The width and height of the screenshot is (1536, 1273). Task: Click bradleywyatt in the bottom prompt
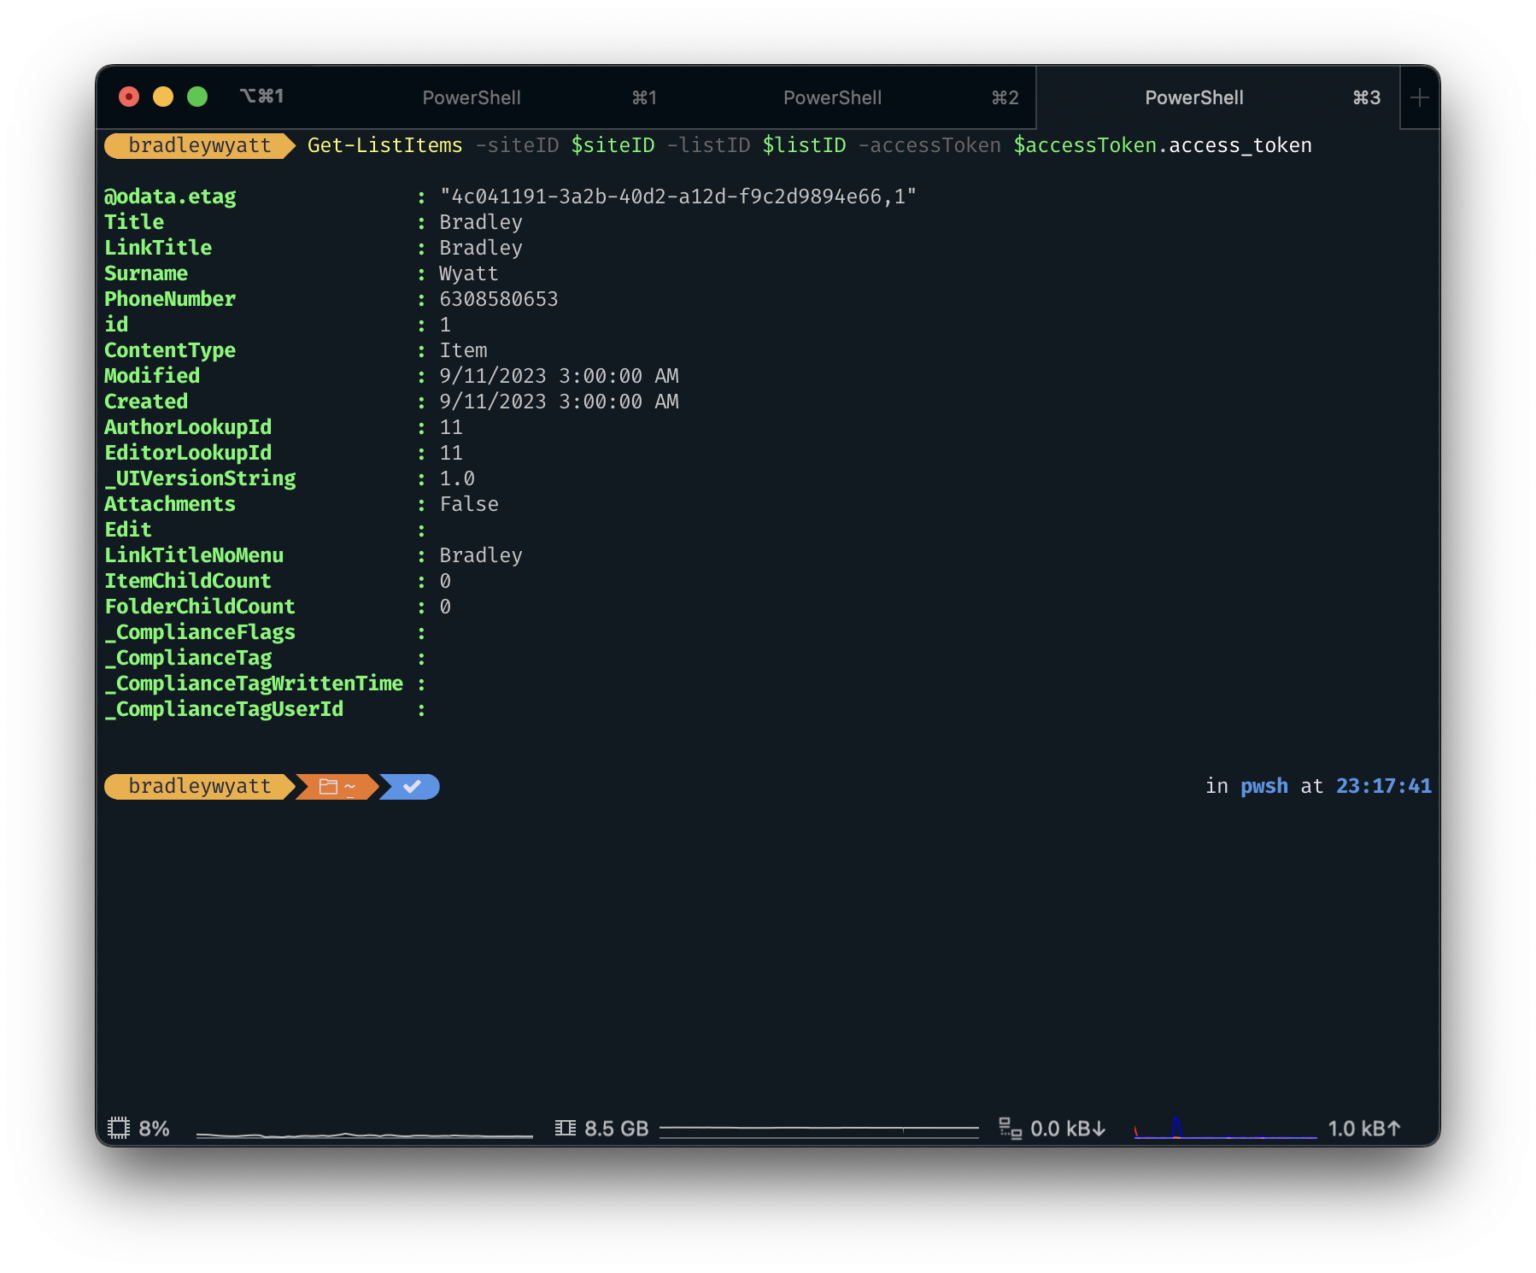200,787
